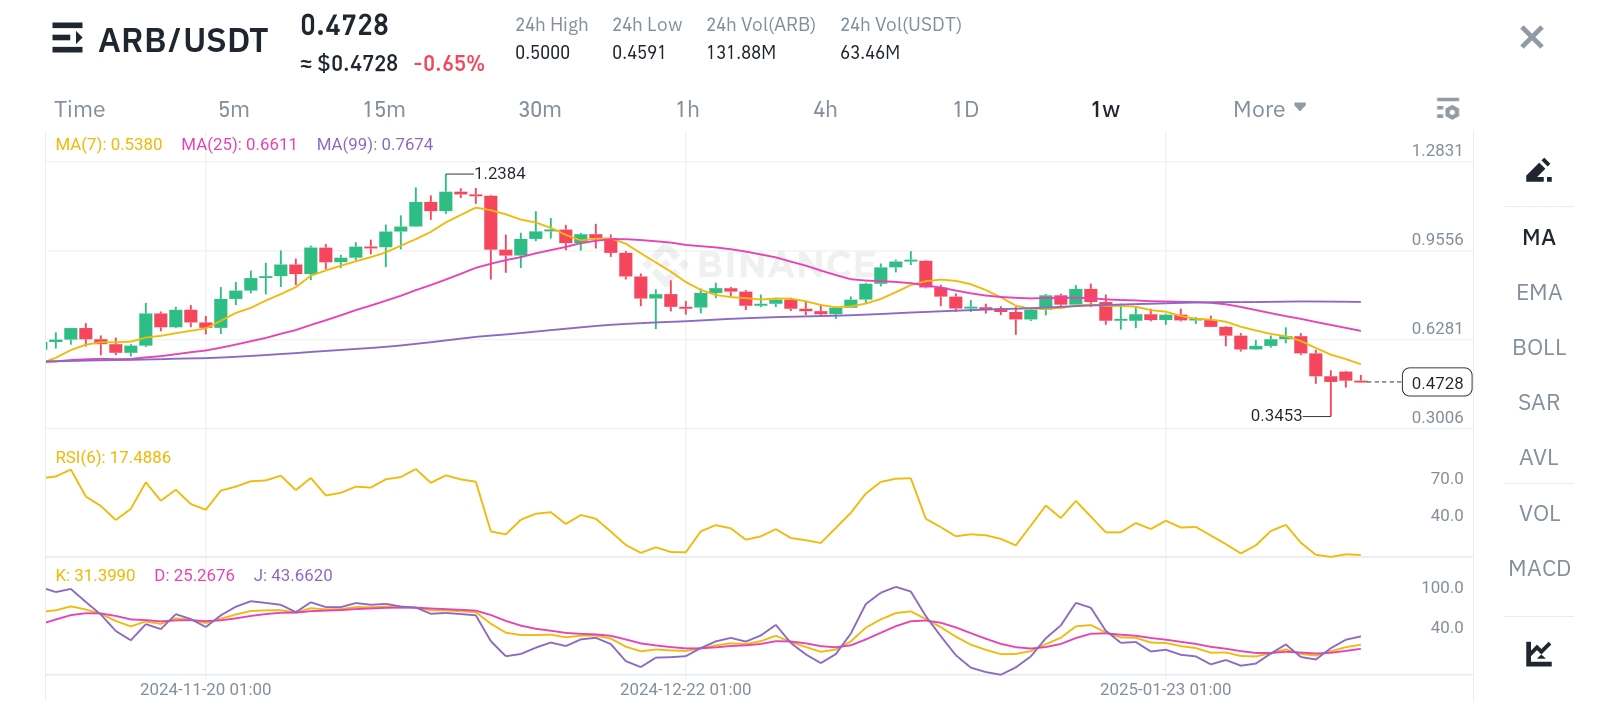This screenshot has height=720, width=1600.
Task: Select the 30m timeframe
Action: [540, 109]
